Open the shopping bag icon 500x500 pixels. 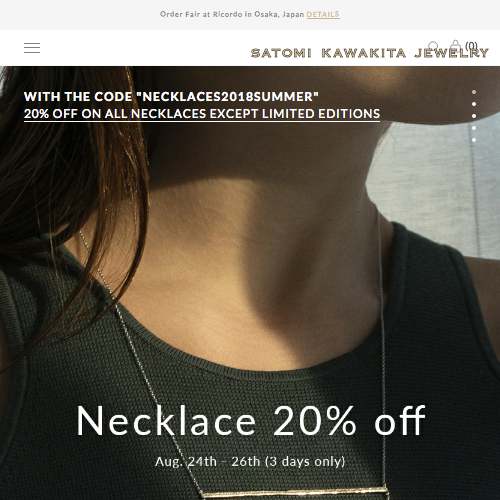455,45
